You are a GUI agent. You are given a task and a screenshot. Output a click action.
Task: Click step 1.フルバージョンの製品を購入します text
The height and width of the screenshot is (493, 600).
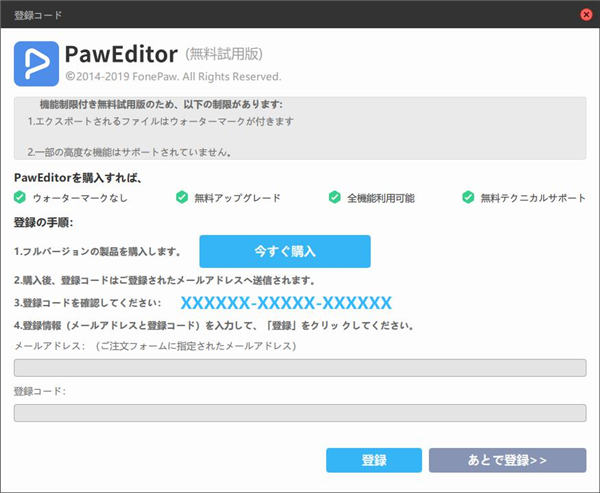pos(98,251)
